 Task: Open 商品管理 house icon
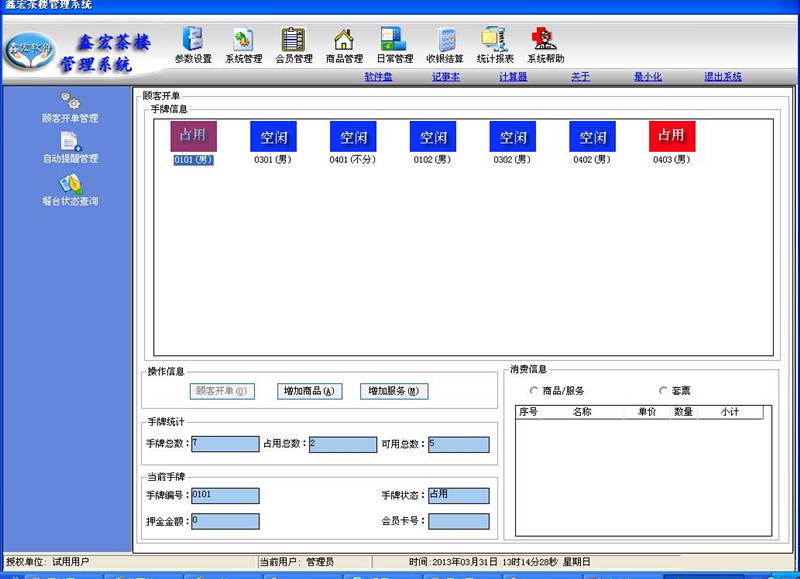point(344,45)
